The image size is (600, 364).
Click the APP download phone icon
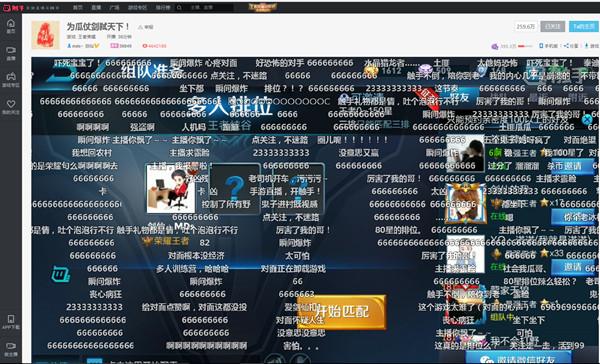(x=11, y=319)
